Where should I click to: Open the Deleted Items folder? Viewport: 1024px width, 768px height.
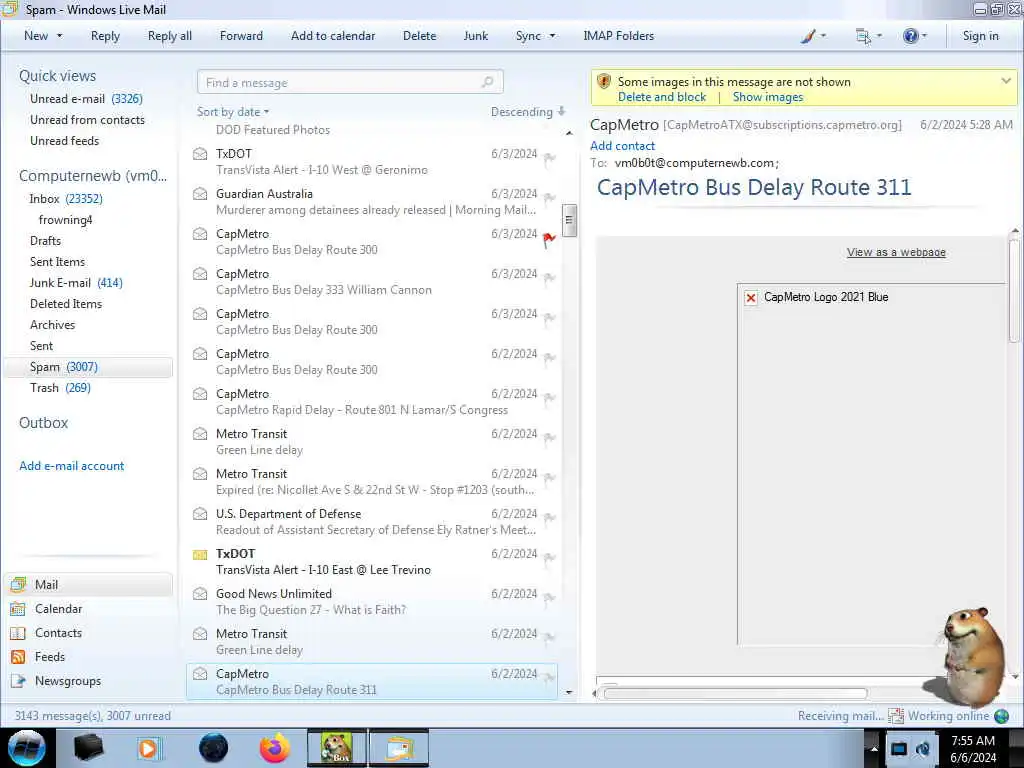(x=65, y=304)
